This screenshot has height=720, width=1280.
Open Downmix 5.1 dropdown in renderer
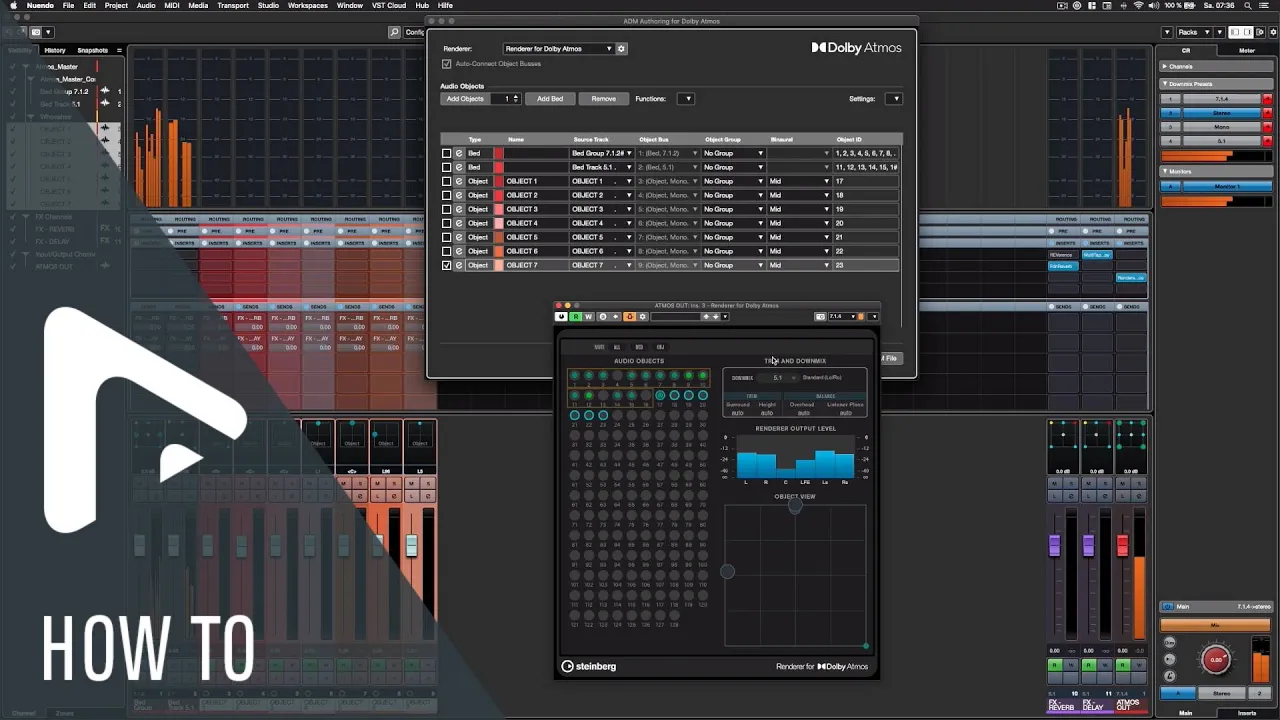click(x=778, y=377)
